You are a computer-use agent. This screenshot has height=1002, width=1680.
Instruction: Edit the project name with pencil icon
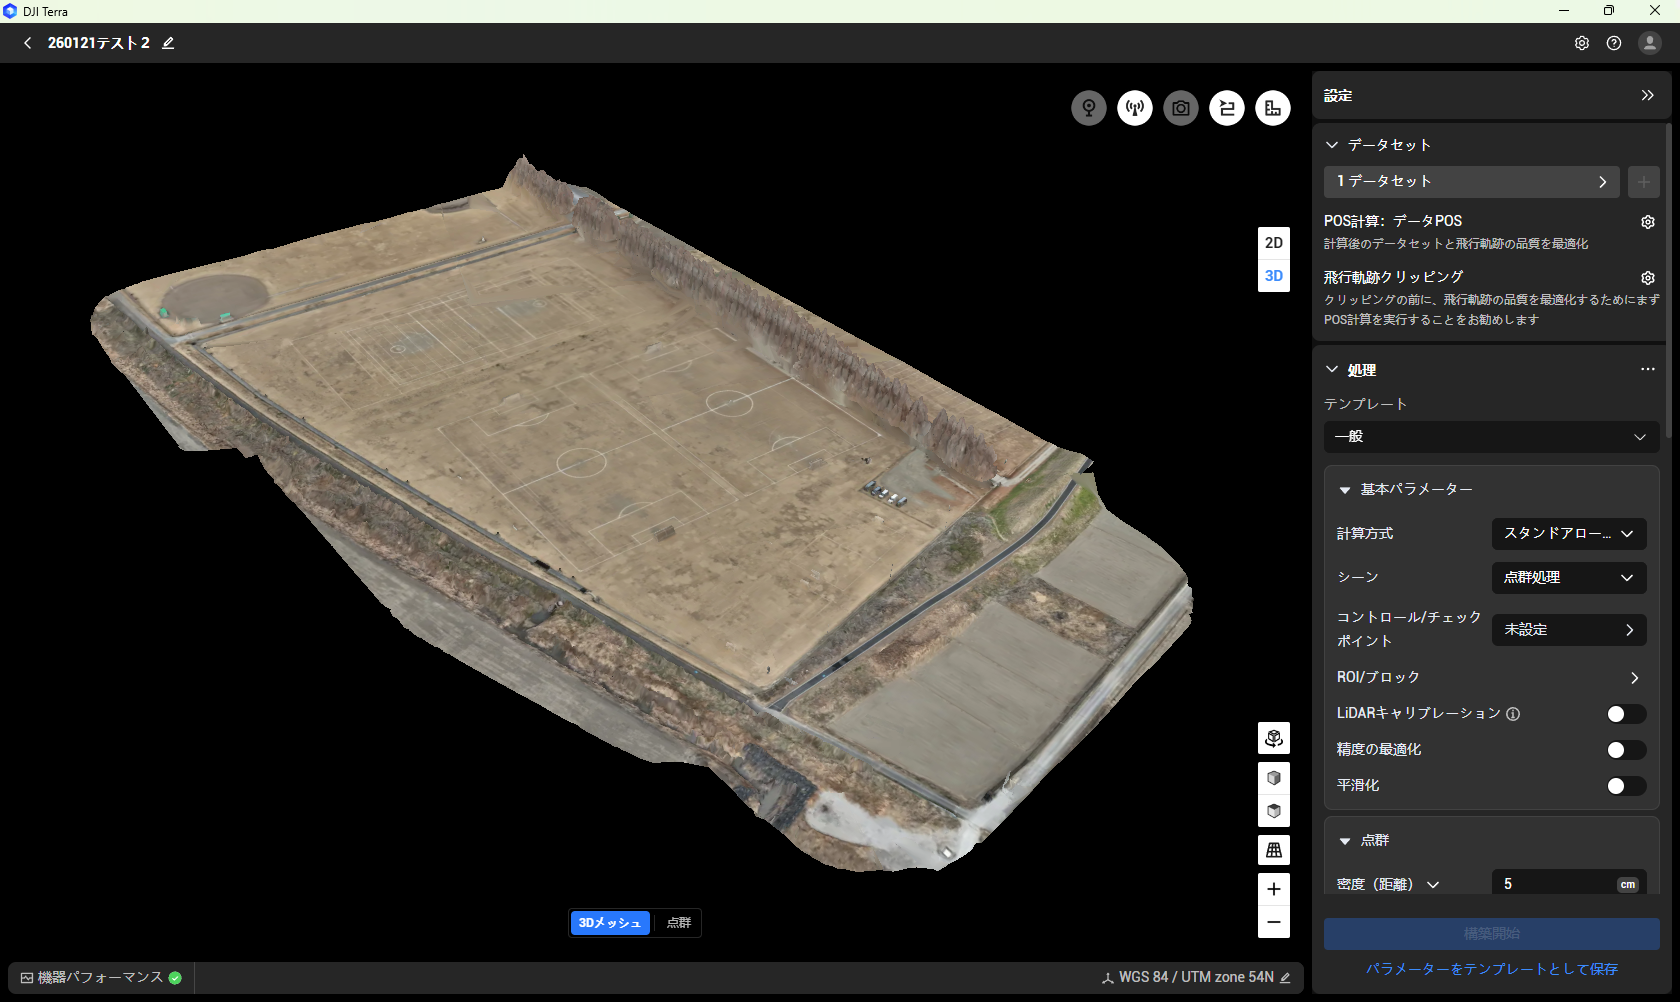coord(168,43)
